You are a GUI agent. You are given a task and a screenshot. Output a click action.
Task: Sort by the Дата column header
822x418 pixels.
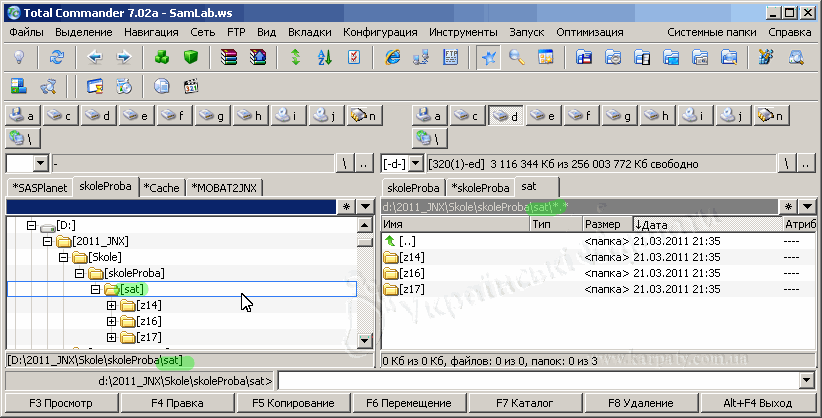pos(708,224)
